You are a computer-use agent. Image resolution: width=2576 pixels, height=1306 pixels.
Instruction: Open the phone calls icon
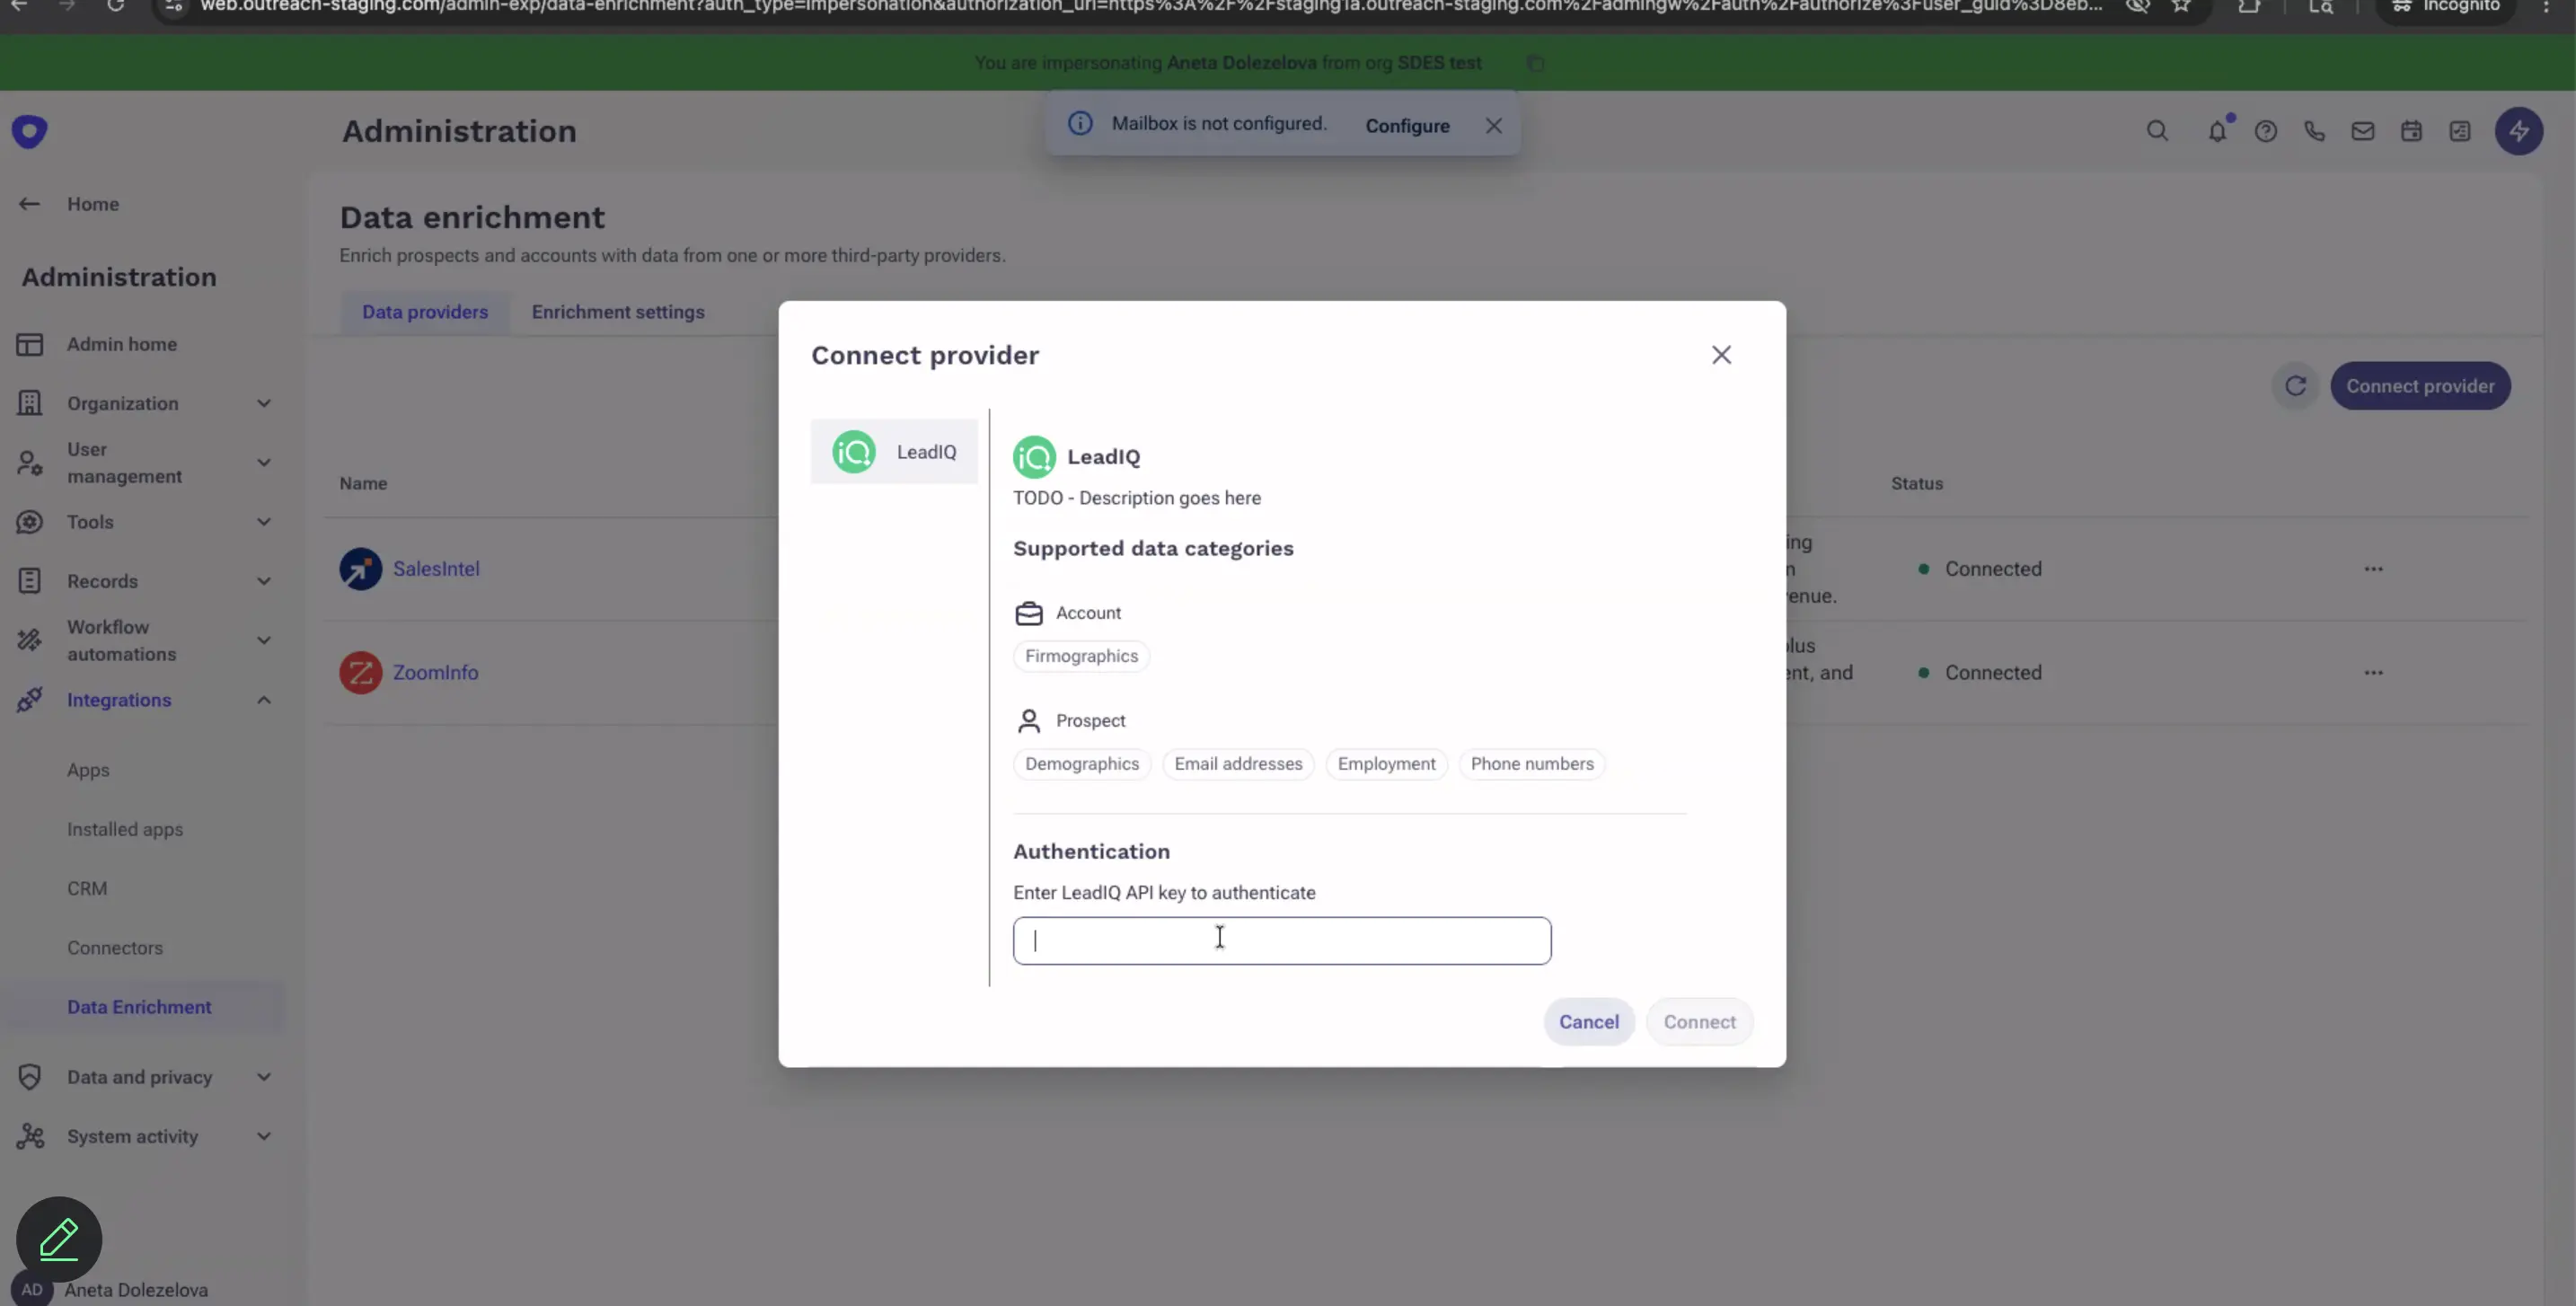[2315, 131]
